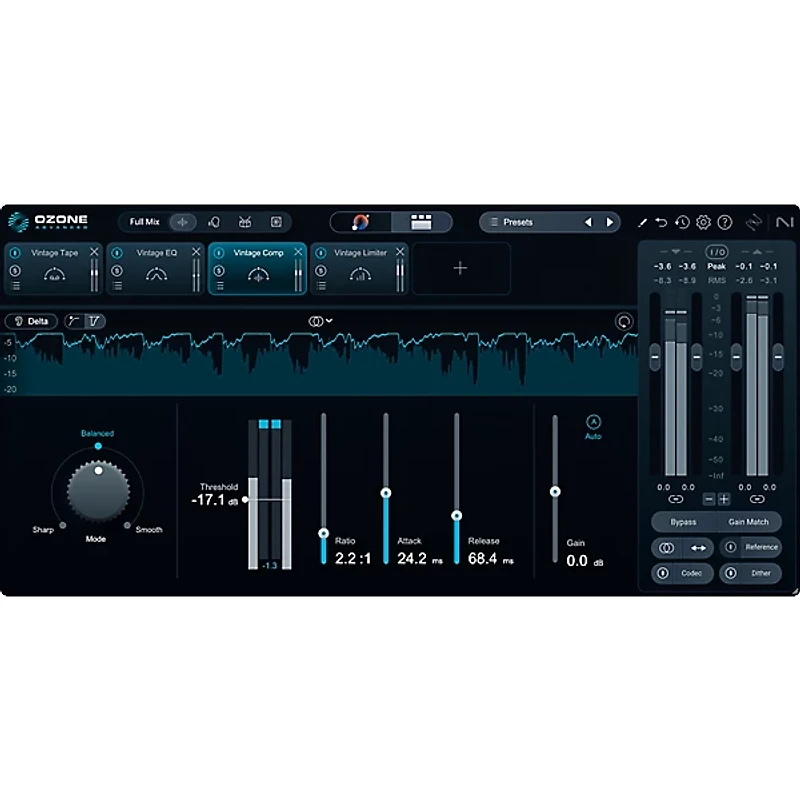Screen dimensions: 800x800
Task: Load the previous preset
Action: pos(588,222)
